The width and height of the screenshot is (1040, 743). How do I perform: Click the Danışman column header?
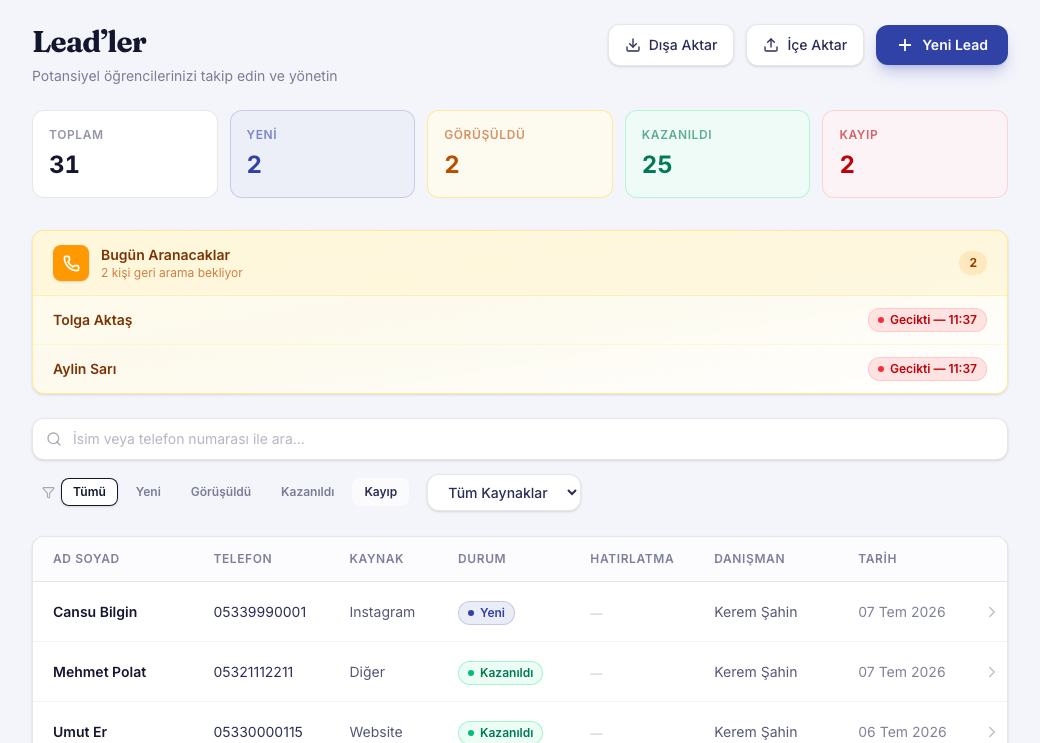[x=749, y=559]
